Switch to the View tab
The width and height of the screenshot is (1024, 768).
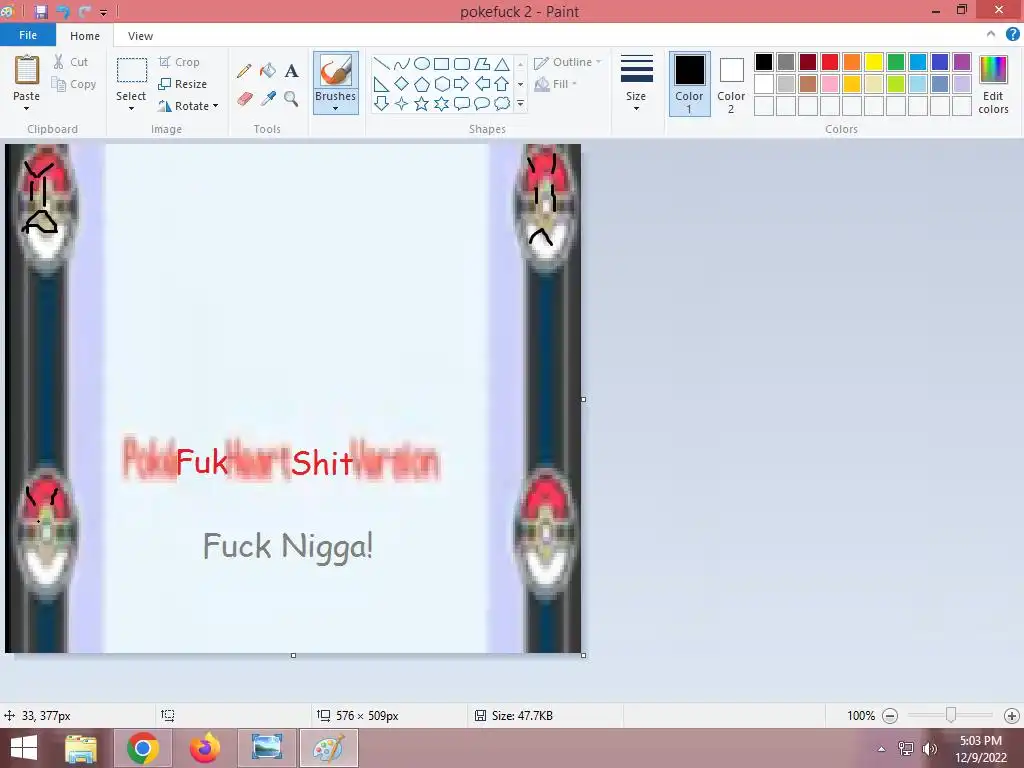[x=140, y=36]
